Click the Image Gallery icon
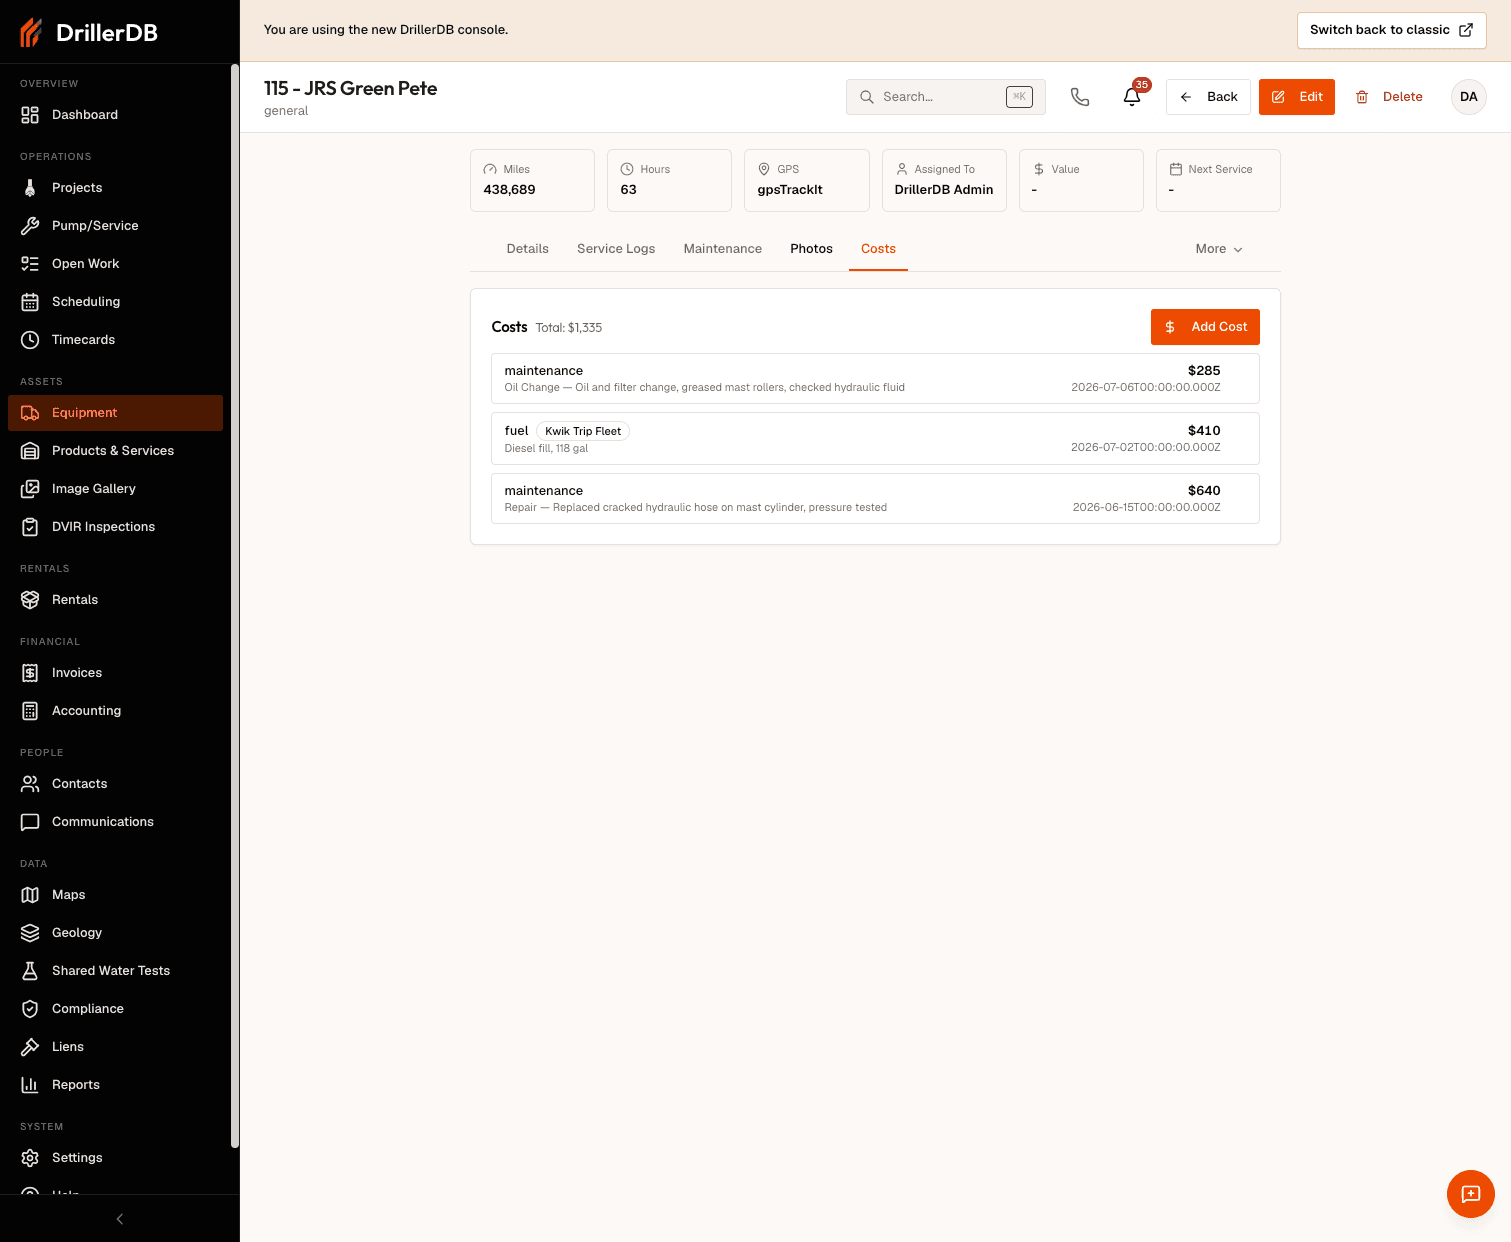Image resolution: width=1511 pixels, height=1242 pixels. click(x=30, y=489)
